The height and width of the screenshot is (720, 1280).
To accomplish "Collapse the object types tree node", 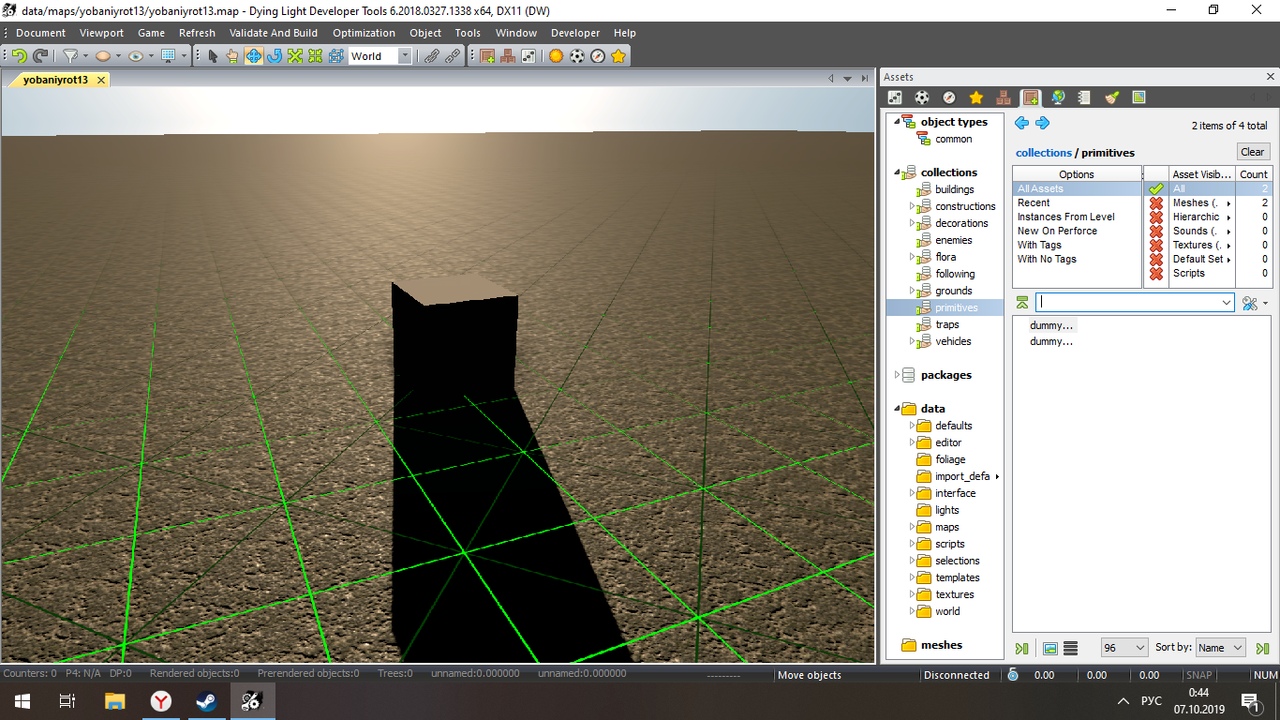I will pyautogui.click(x=897, y=121).
